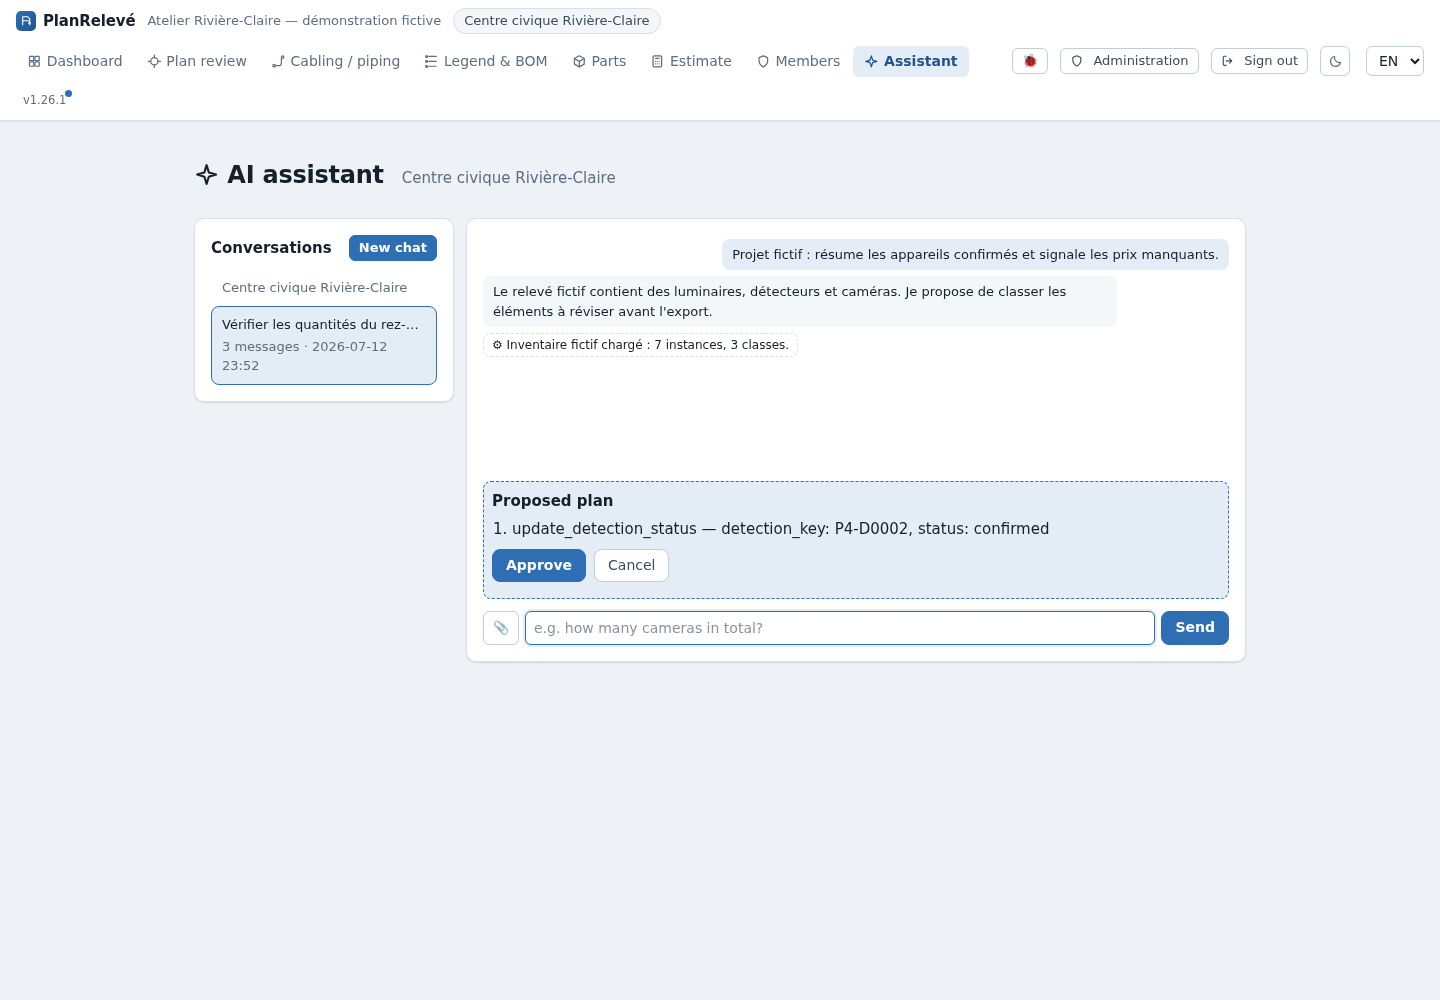Image resolution: width=1440 pixels, height=1000 pixels.
Task: Open the Dashboard tab
Action: click(x=75, y=61)
